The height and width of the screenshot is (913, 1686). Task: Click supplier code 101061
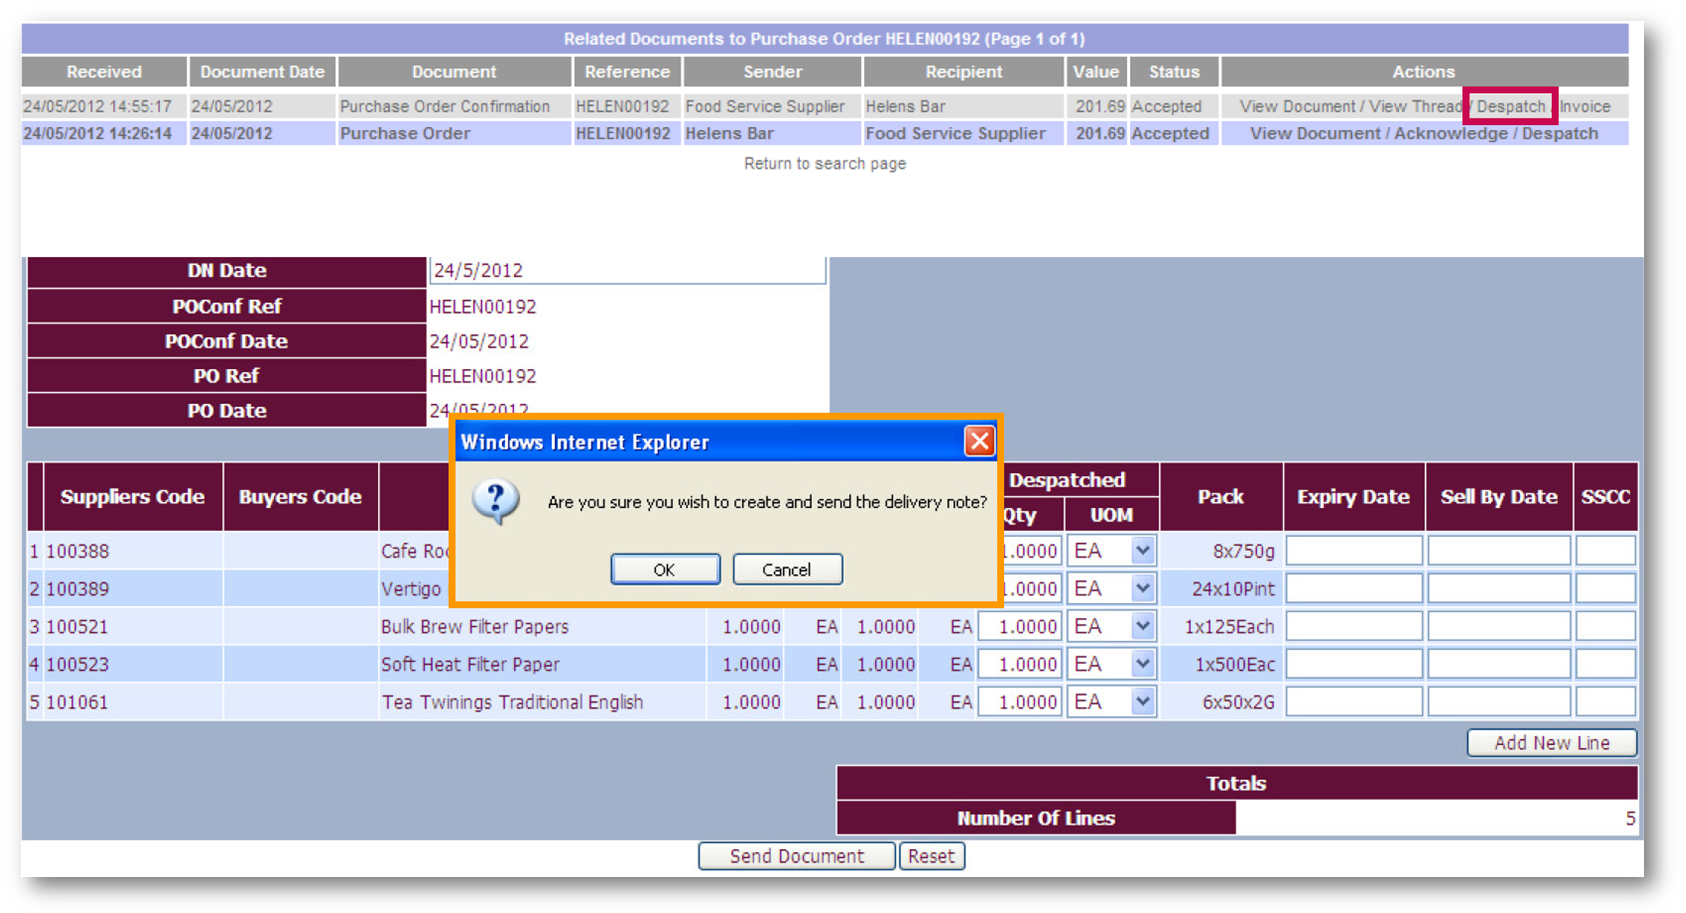[77, 702]
